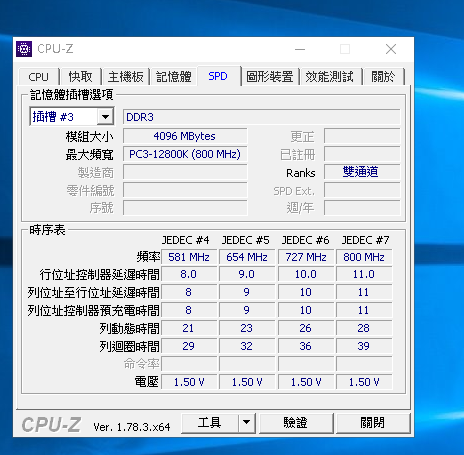Click the empty 序號 field

pyautogui.click(x=185, y=208)
